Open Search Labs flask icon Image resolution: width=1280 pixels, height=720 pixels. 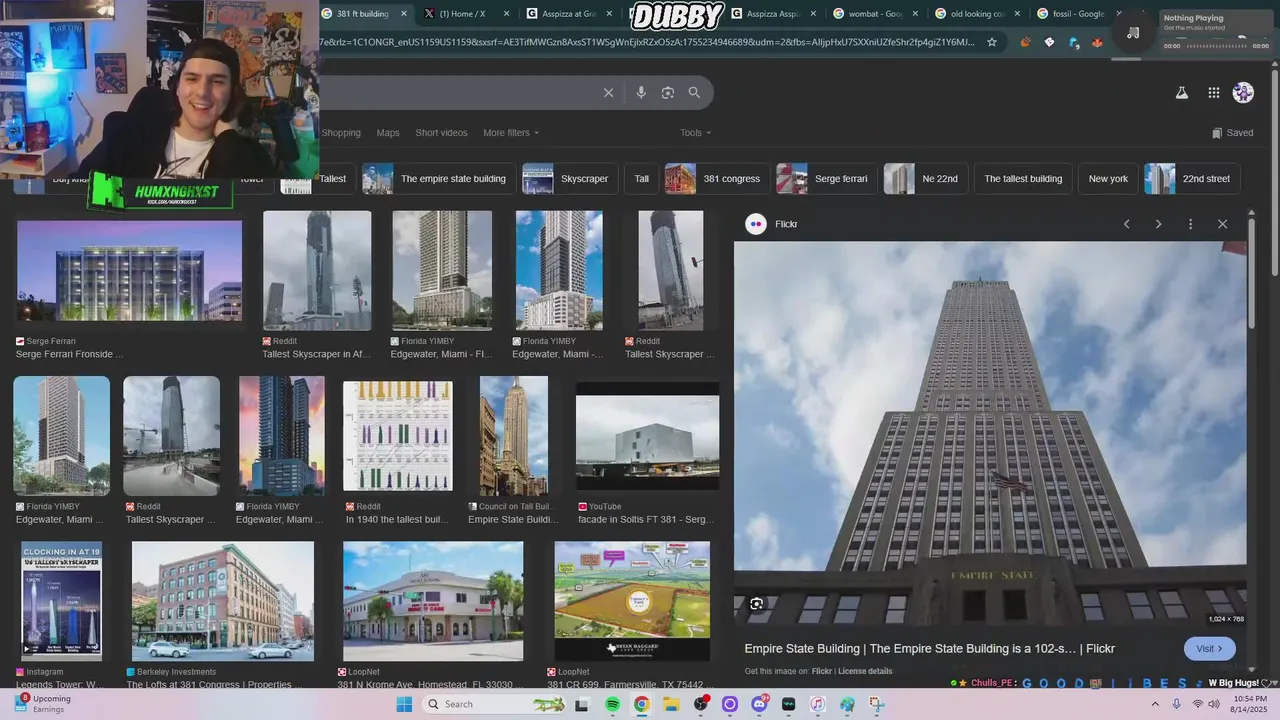pos(1181,93)
